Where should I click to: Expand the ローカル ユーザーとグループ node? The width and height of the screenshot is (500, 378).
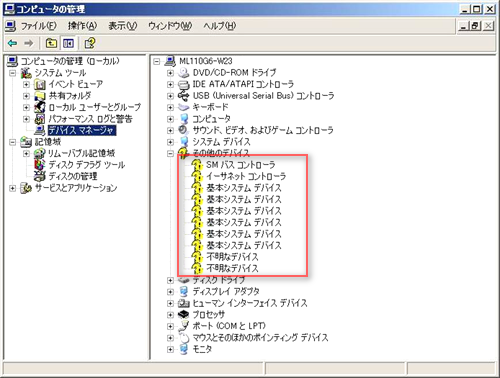pos(26,108)
